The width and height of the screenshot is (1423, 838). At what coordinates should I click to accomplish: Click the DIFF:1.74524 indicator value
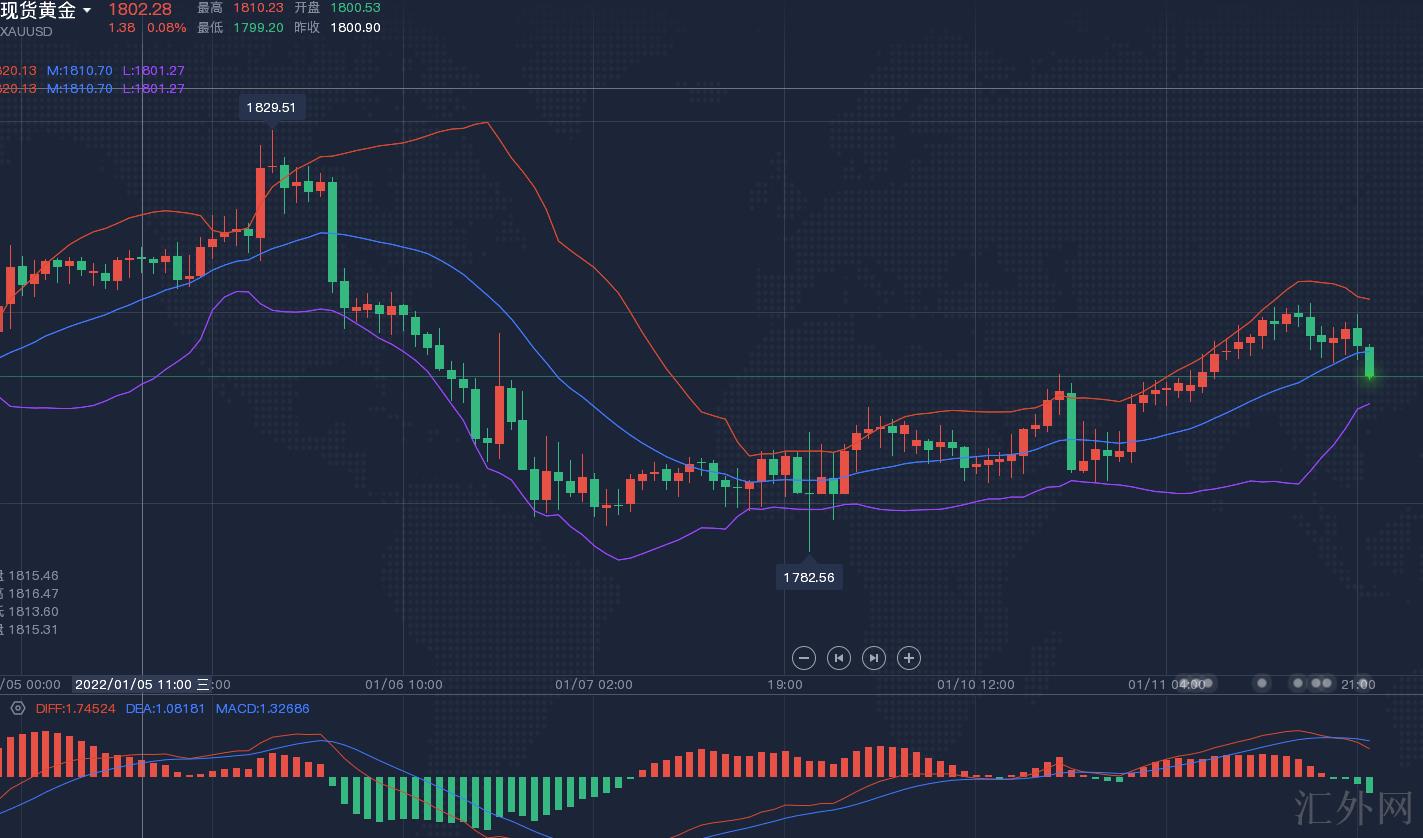[x=75, y=708]
